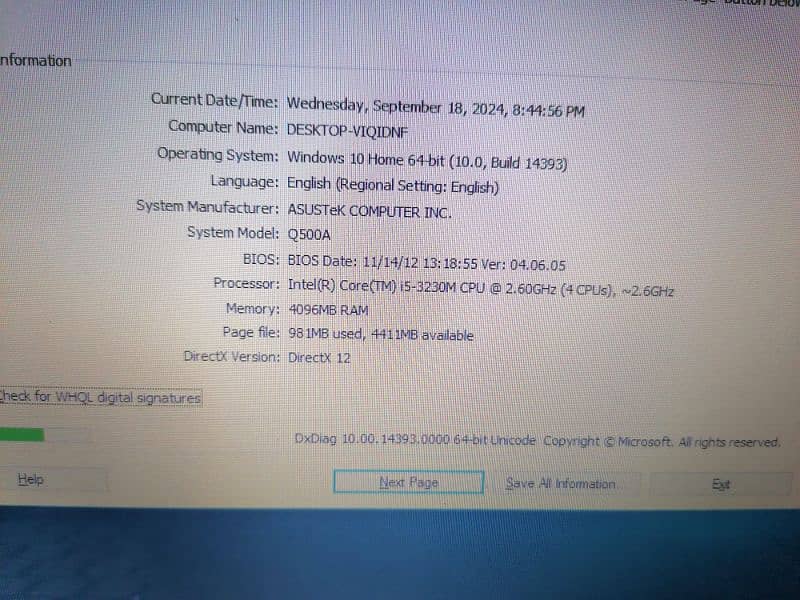800x600 pixels.
Task: Click the Exit button
Action: 721,484
